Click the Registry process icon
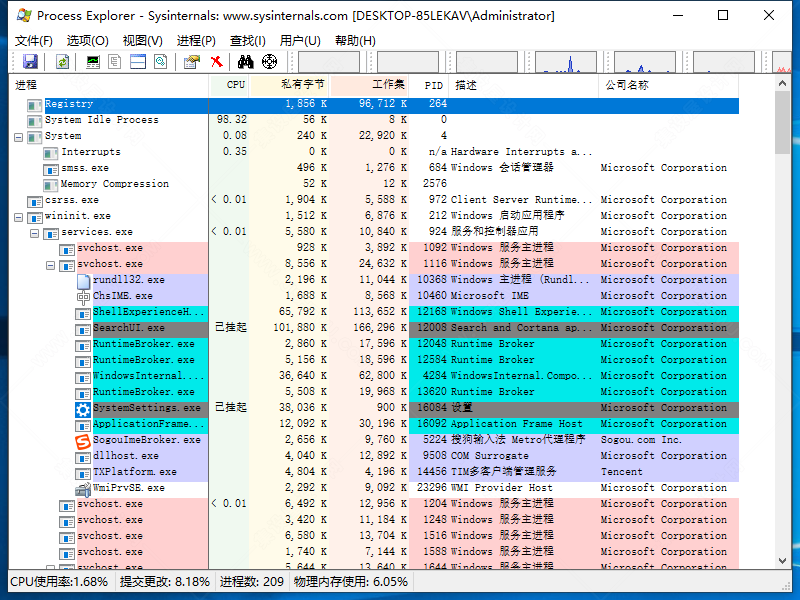Screen dimensions: 800x600 34,105
